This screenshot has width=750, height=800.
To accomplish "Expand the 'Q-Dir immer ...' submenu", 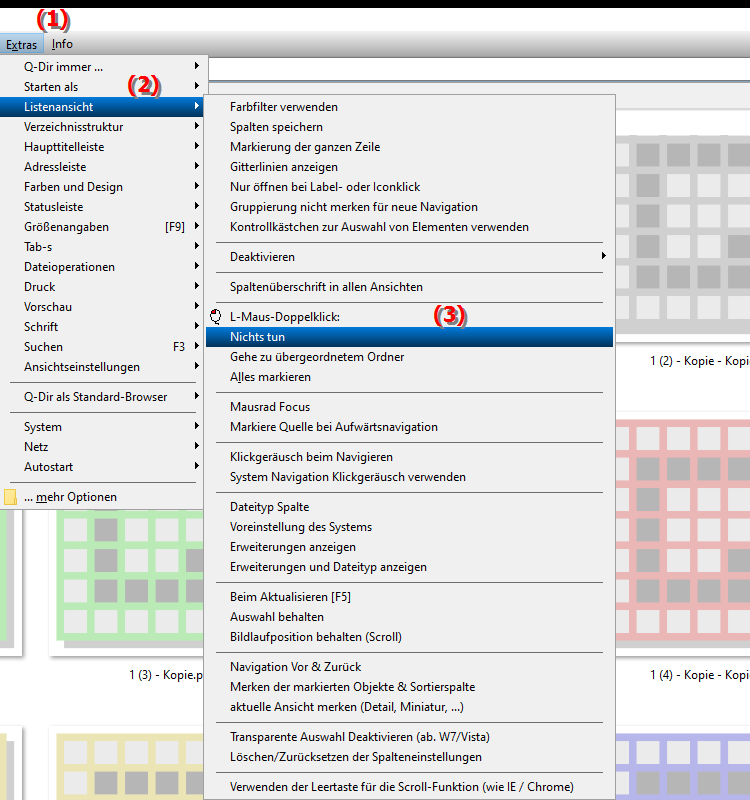I will click(x=102, y=67).
